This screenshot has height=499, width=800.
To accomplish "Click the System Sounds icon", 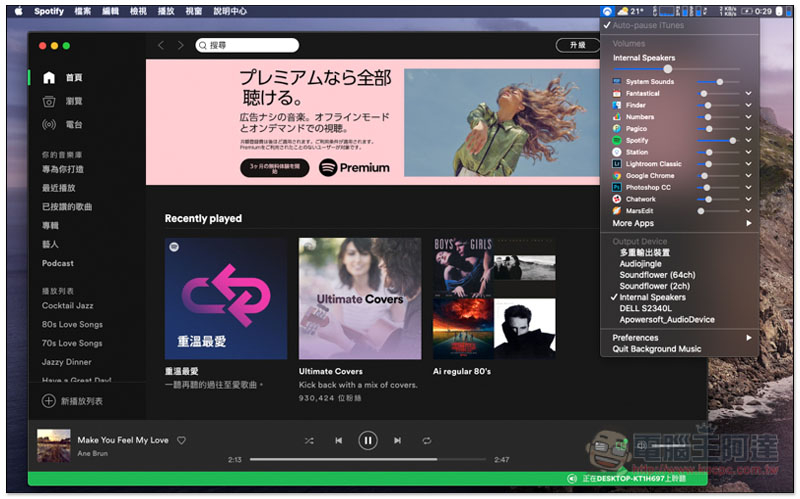I will coord(617,82).
